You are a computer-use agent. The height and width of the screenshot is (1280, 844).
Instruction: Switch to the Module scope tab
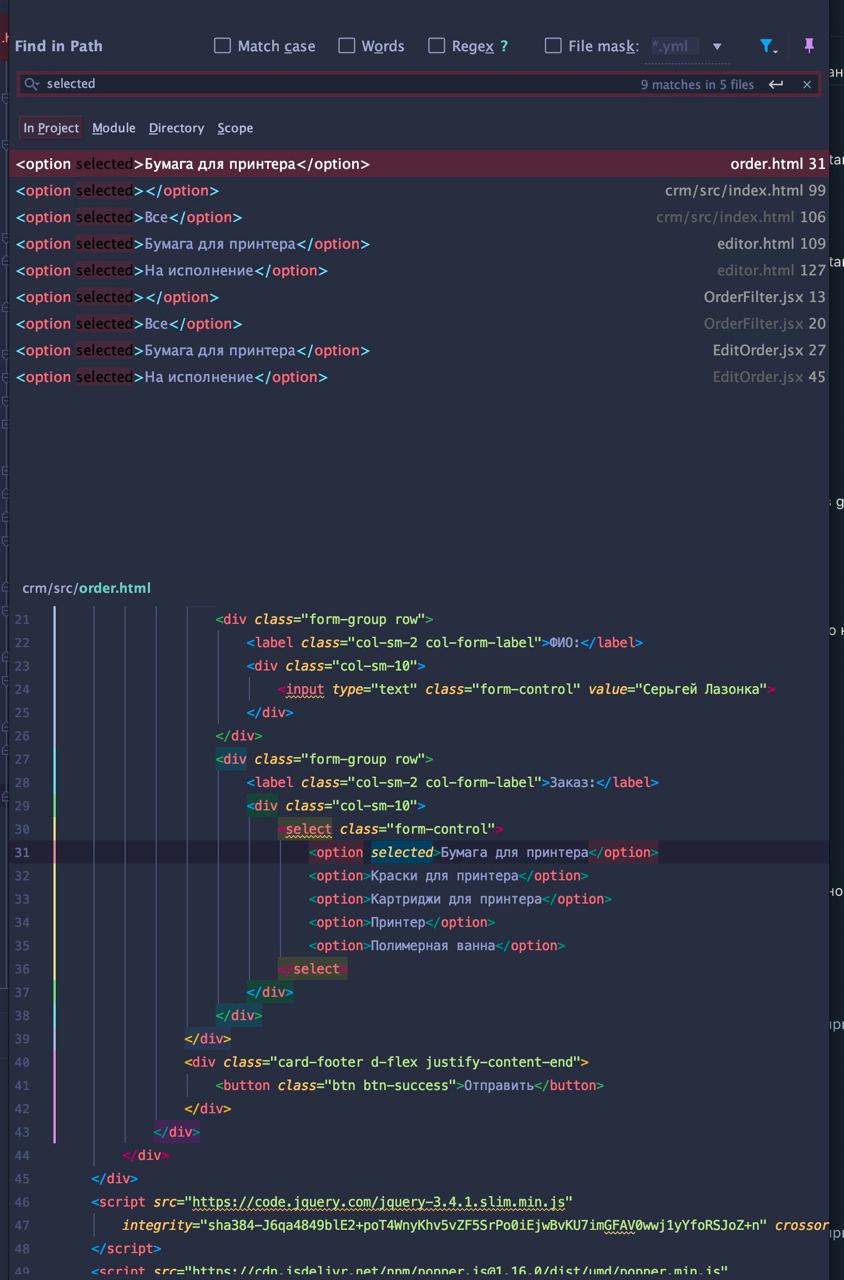(x=114, y=128)
